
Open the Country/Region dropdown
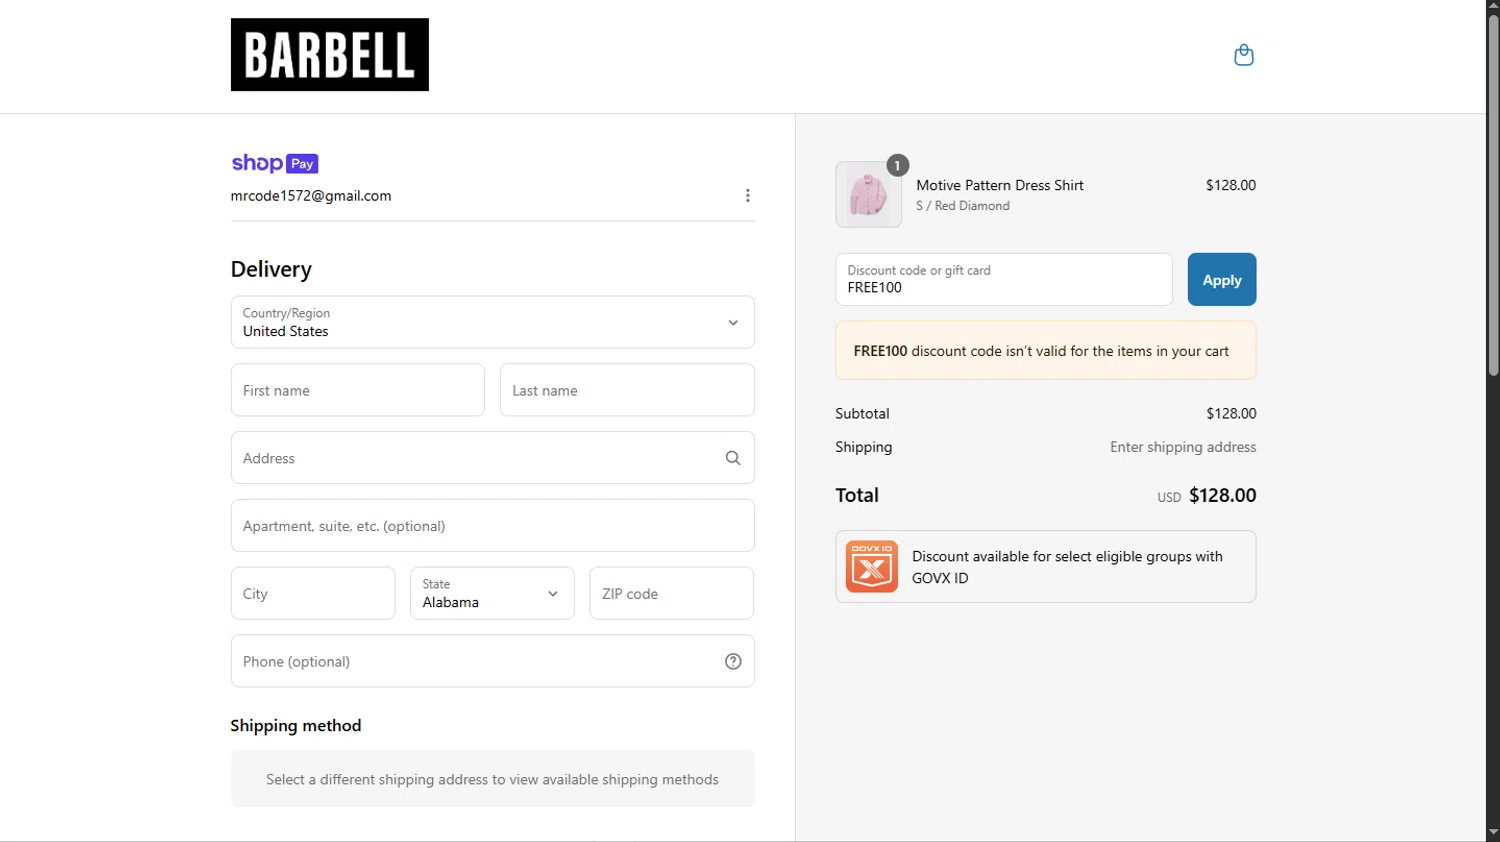pyautogui.click(x=492, y=322)
